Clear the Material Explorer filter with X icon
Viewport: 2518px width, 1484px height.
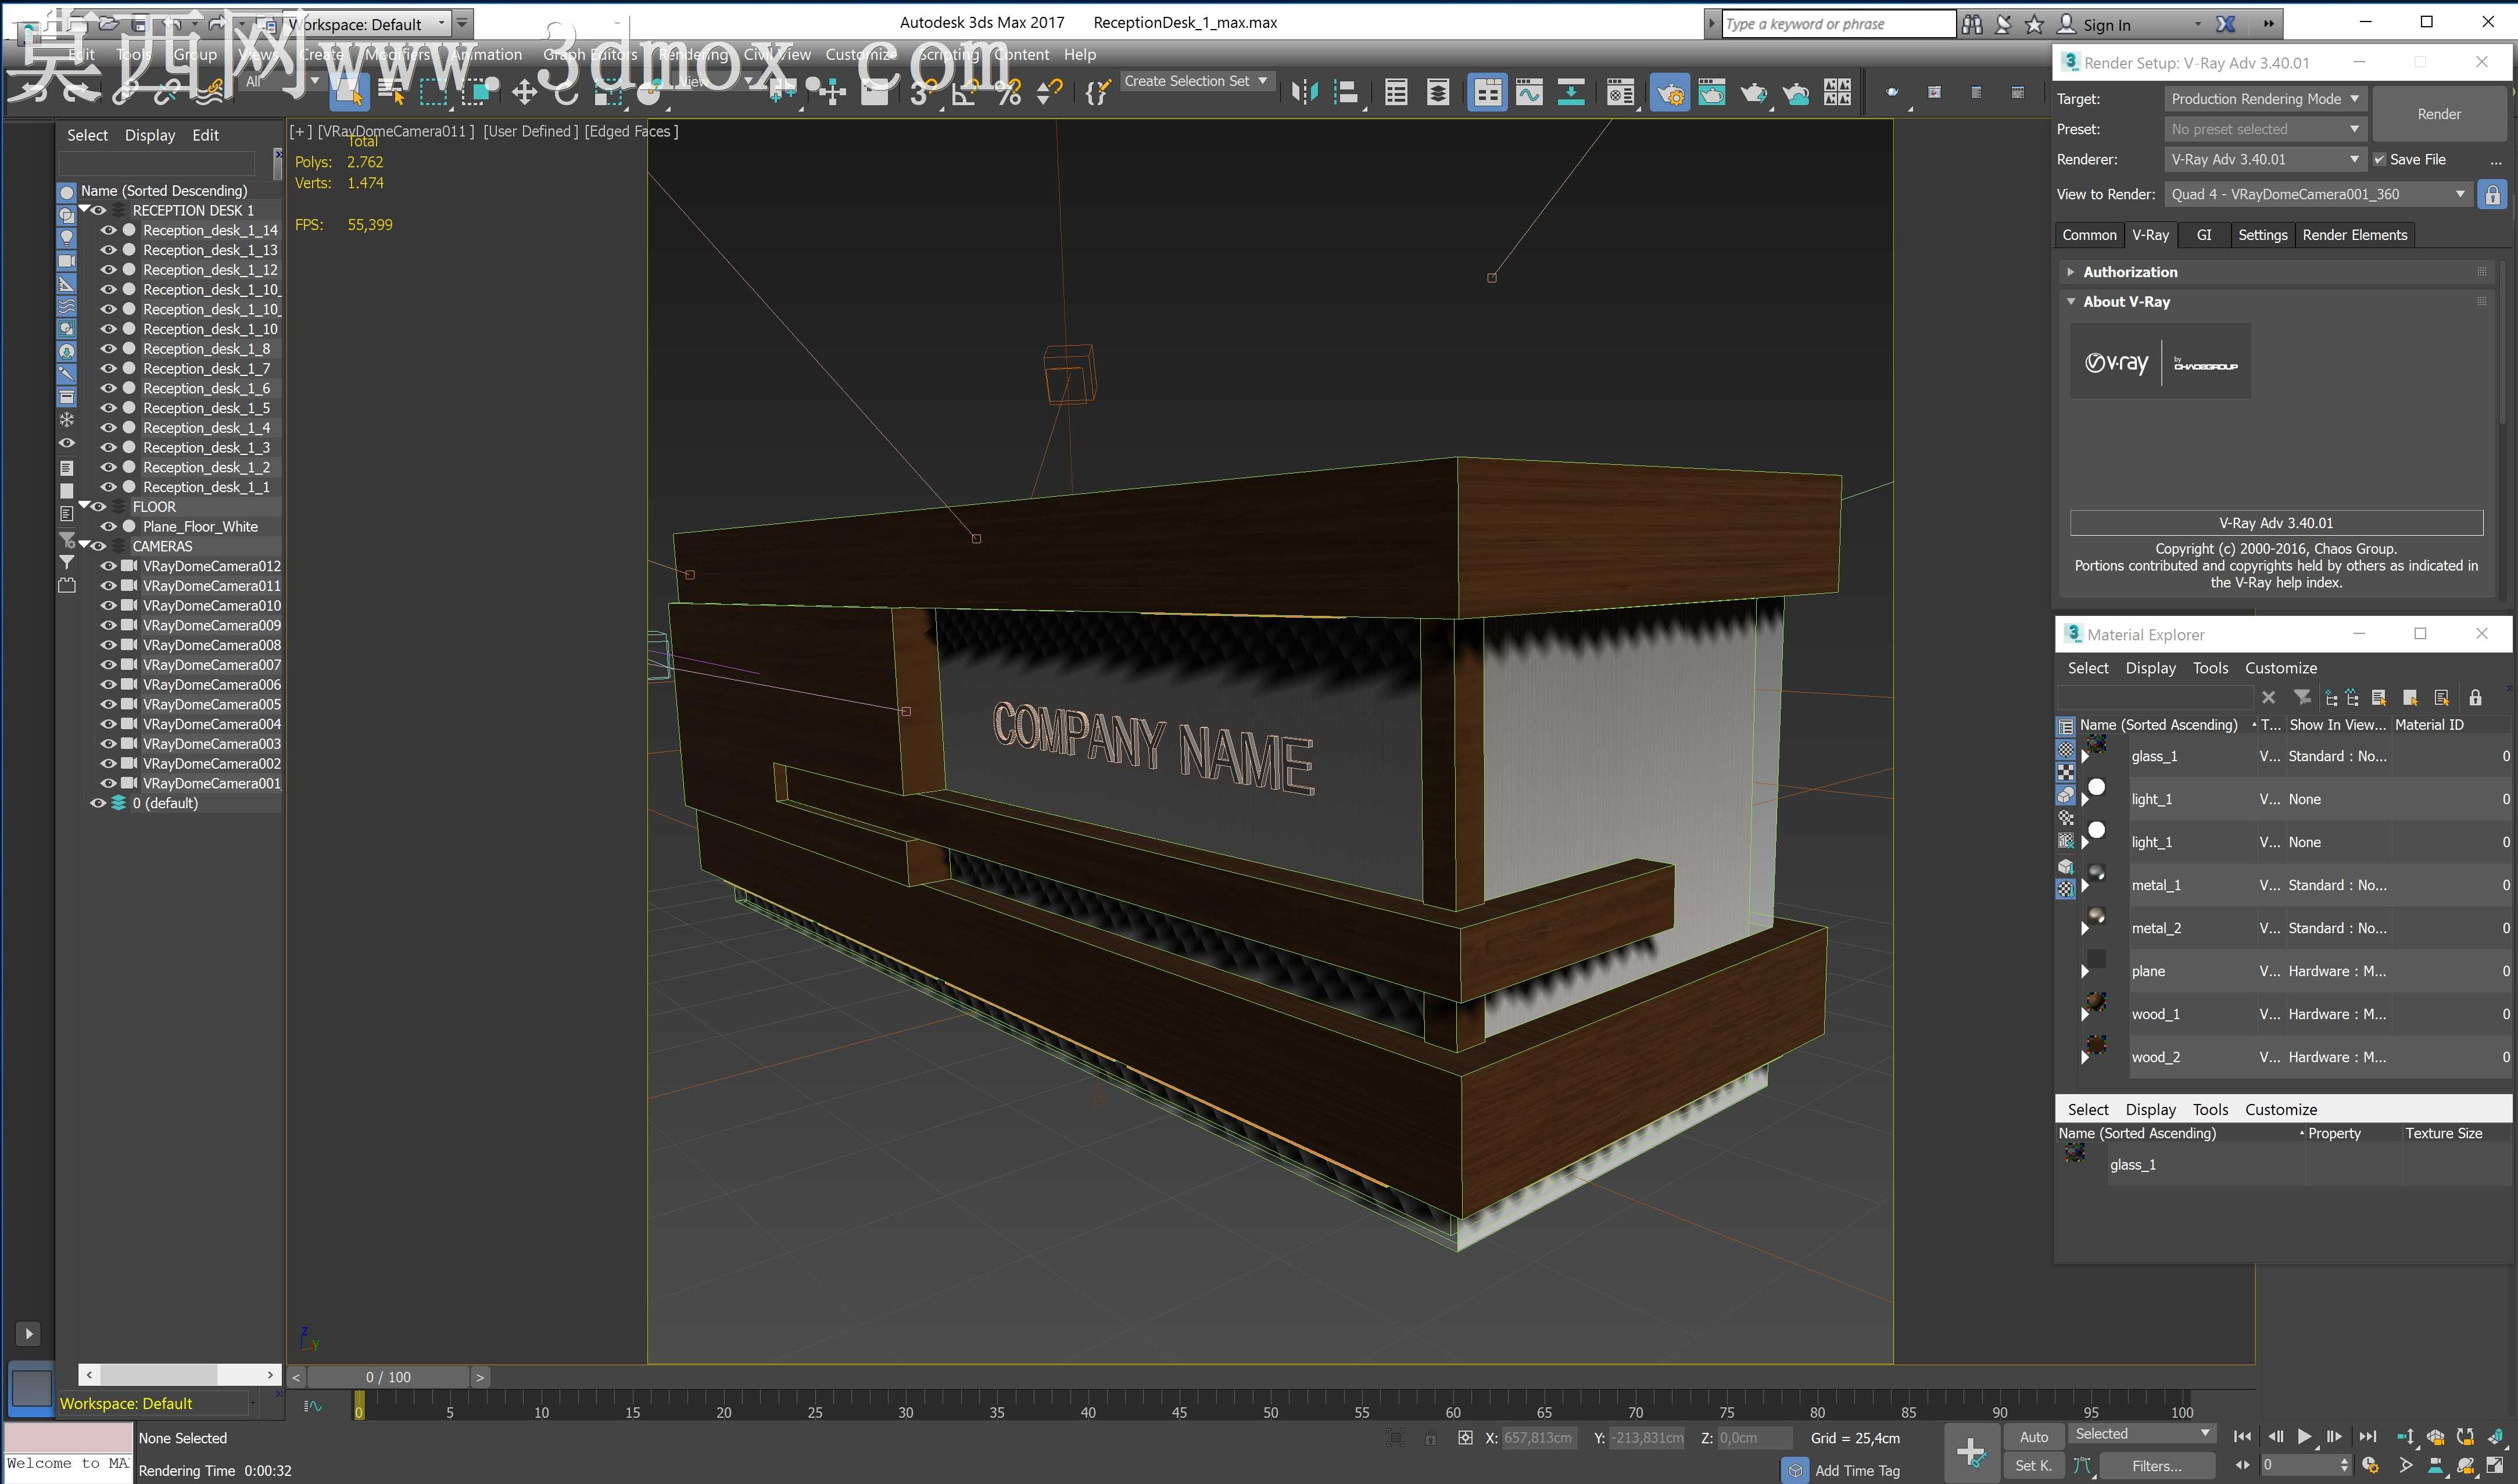pyautogui.click(x=2268, y=697)
